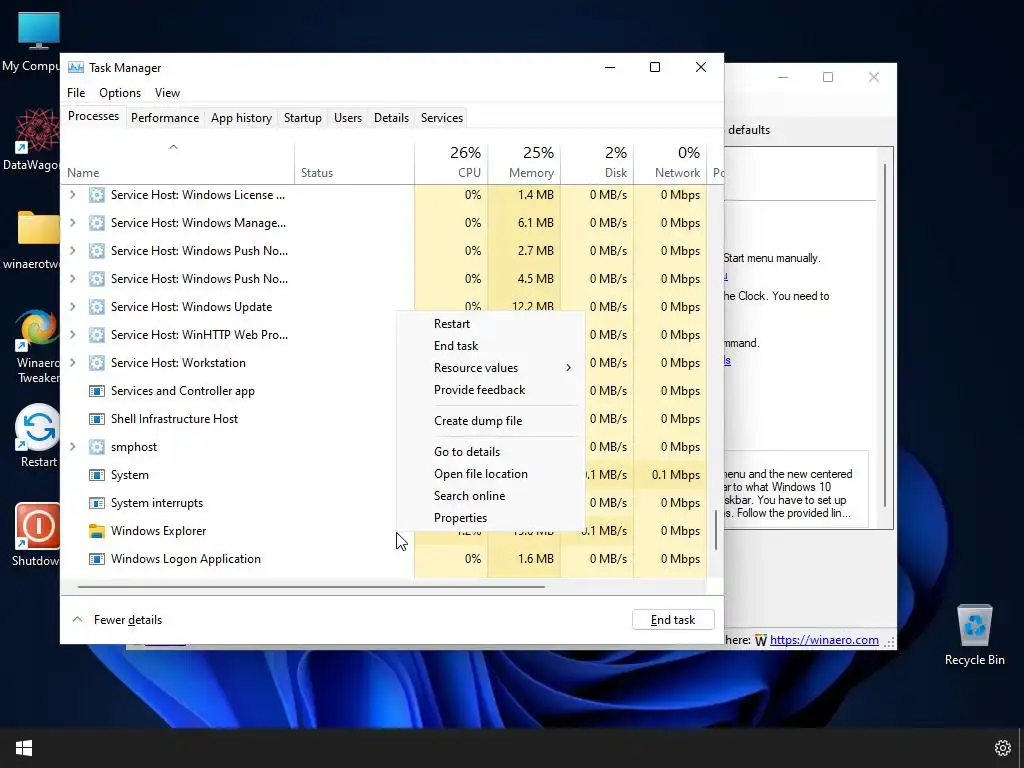1024x768 pixels.
Task: Switch to the Performance tab
Action: [165, 118]
